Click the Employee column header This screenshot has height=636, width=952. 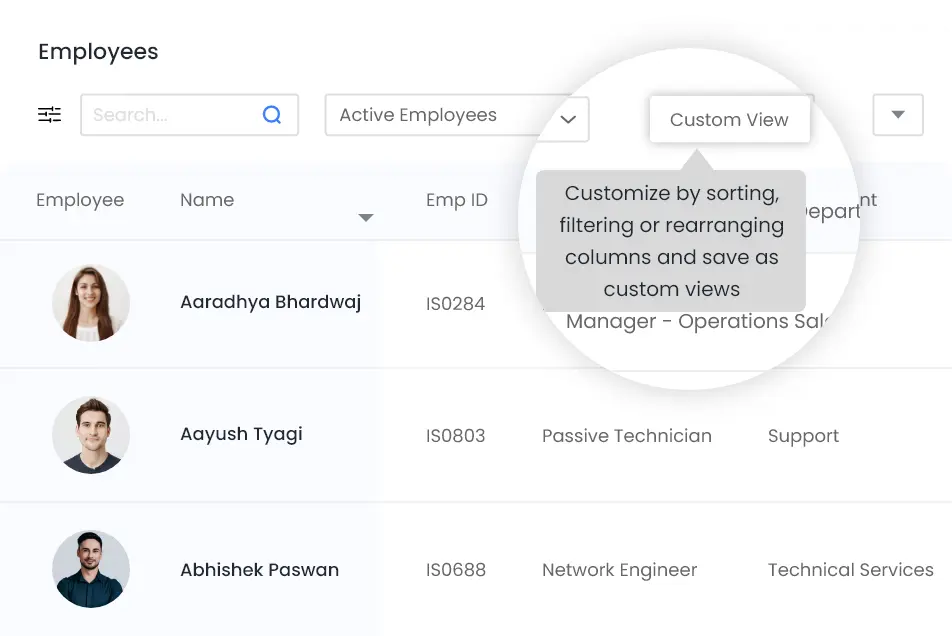80,200
